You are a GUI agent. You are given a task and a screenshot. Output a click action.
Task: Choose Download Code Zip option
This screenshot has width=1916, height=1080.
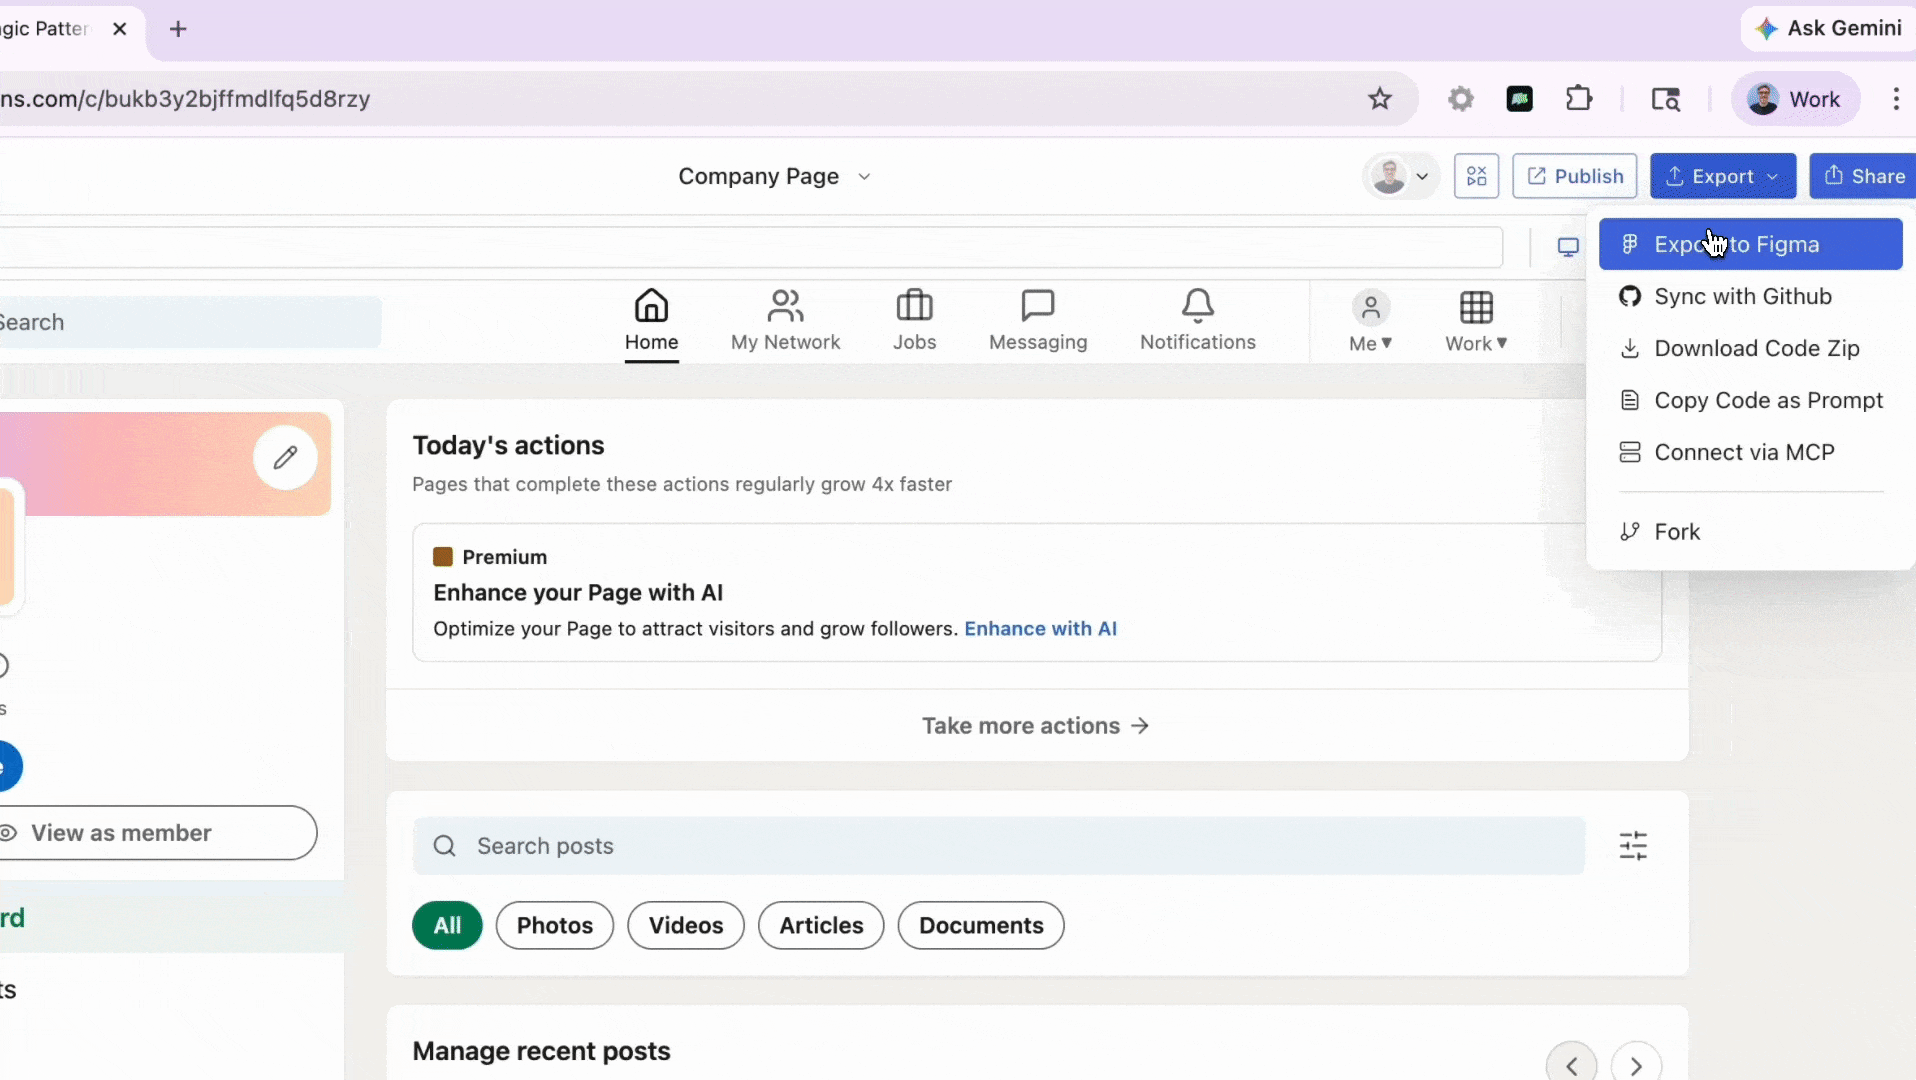(1756, 349)
